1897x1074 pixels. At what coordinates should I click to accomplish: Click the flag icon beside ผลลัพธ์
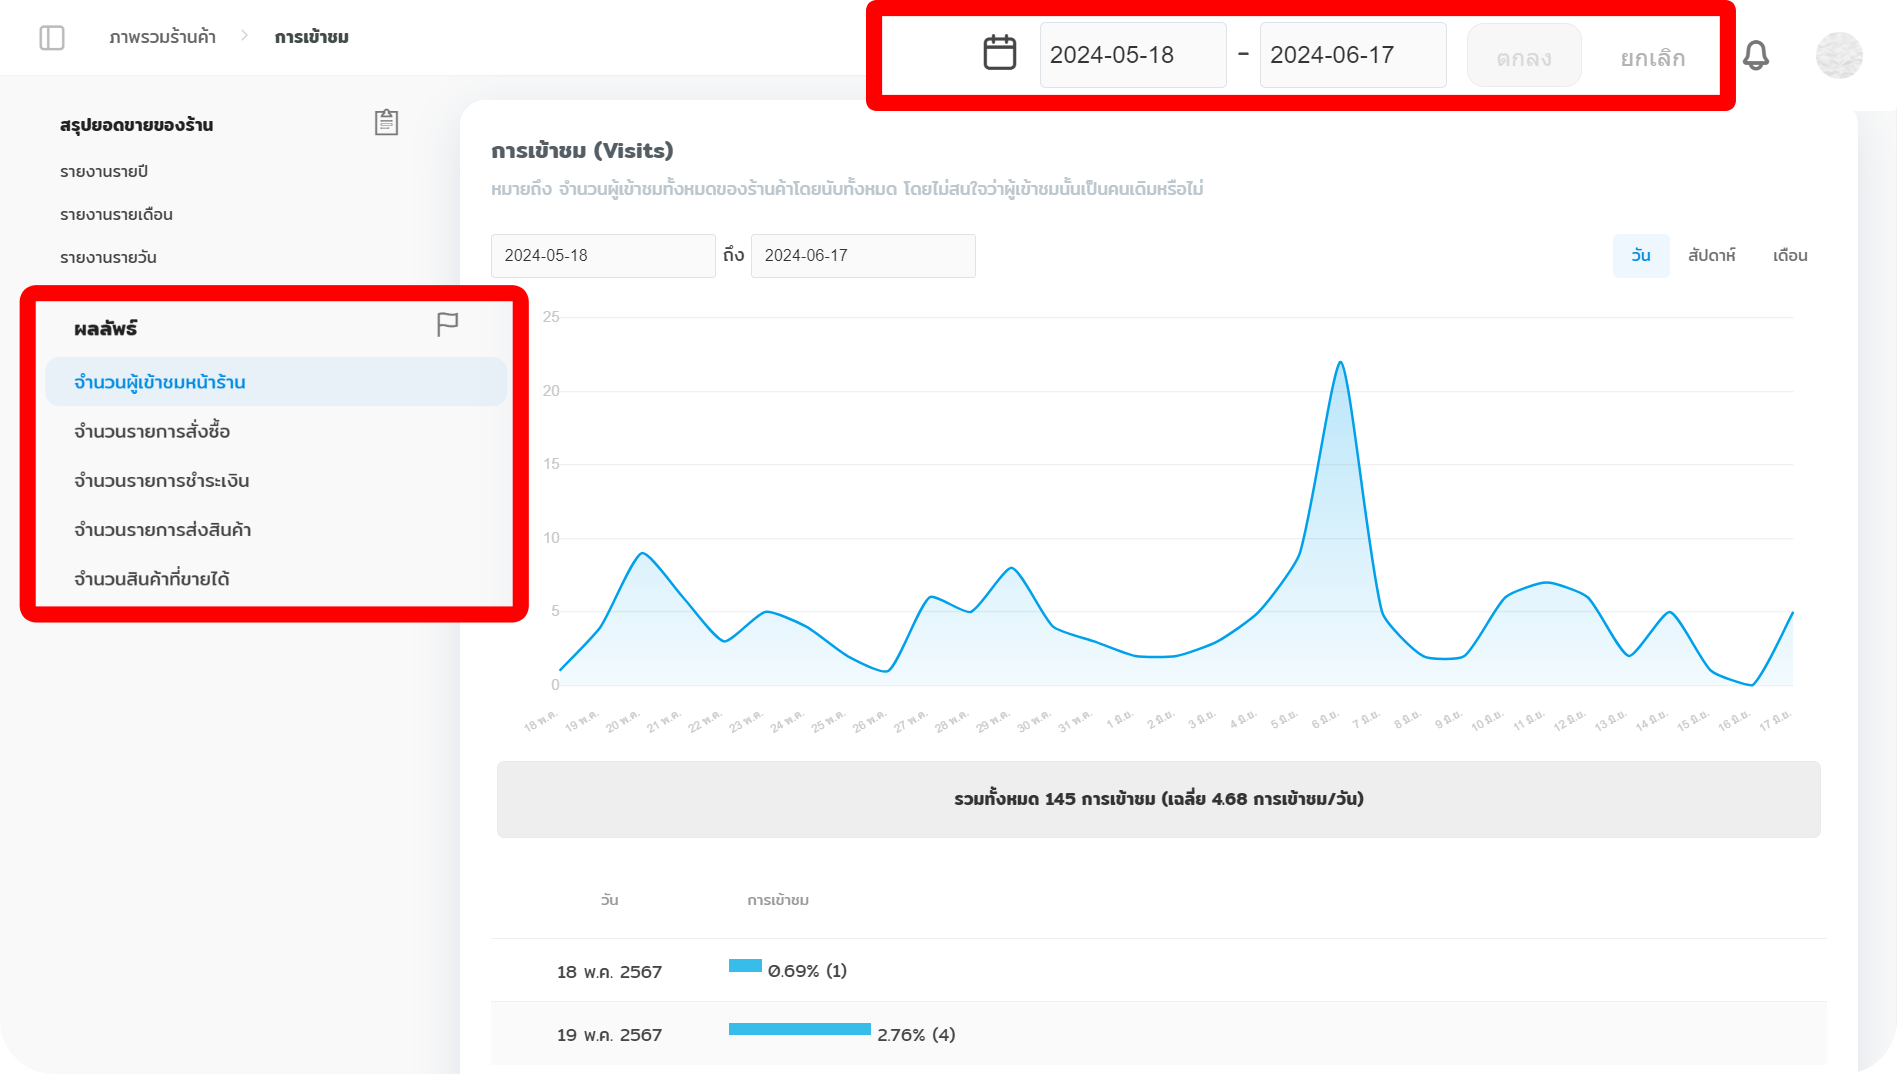pyautogui.click(x=447, y=325)
